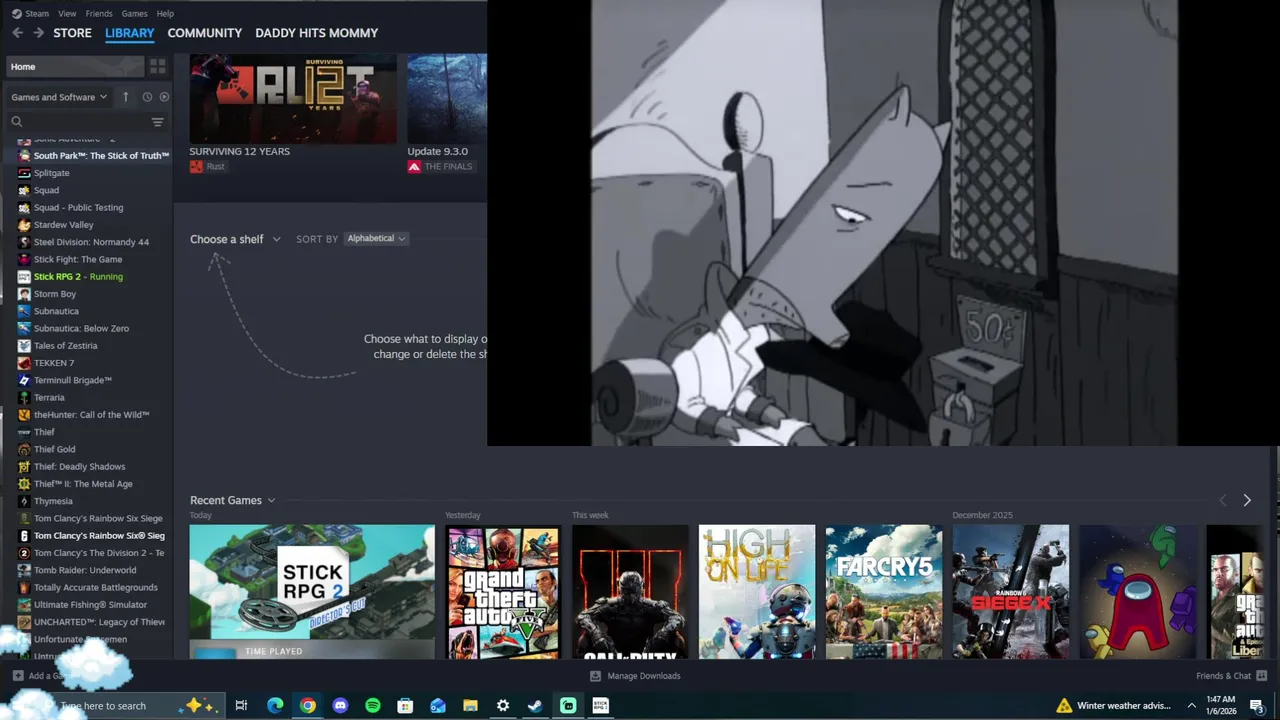Click THE FINALS icon under Update 9.3.0
1280x720 pixels.
point(414,167)
